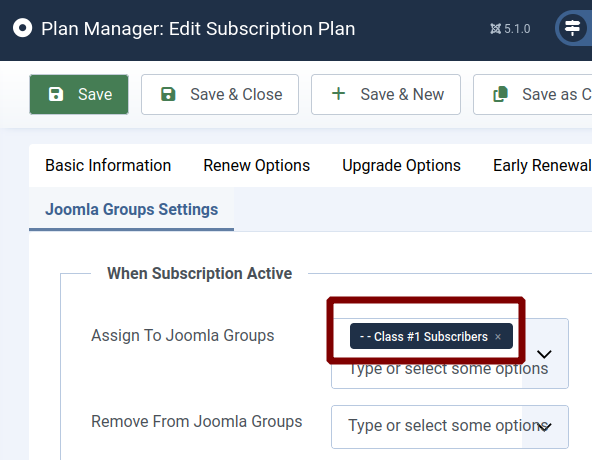Remove the Class #1 Subscribers tag
Screen dimensions: 592x460
click(498, 337)
